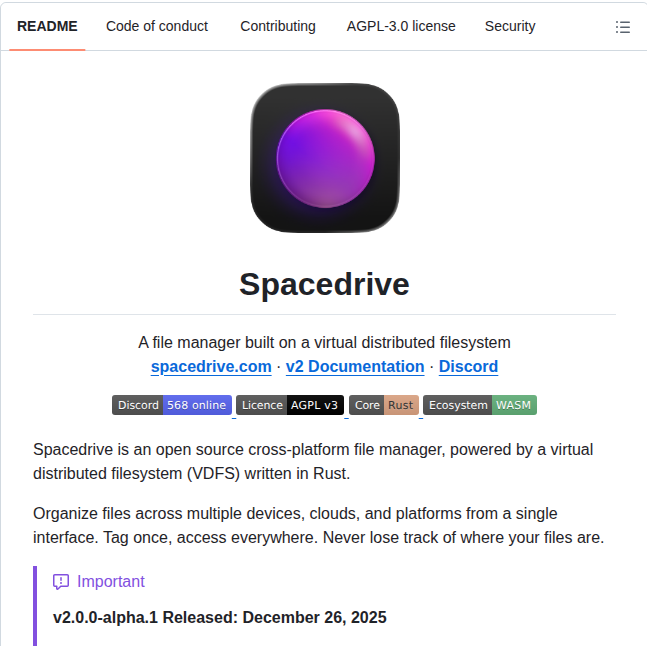Switch to the Security tab
The image size is (647, 646).
click(x=510, y=26)
